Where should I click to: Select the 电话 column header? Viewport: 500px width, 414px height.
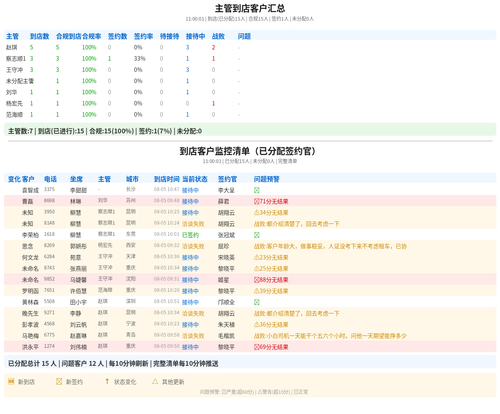(x=50, y=179)
